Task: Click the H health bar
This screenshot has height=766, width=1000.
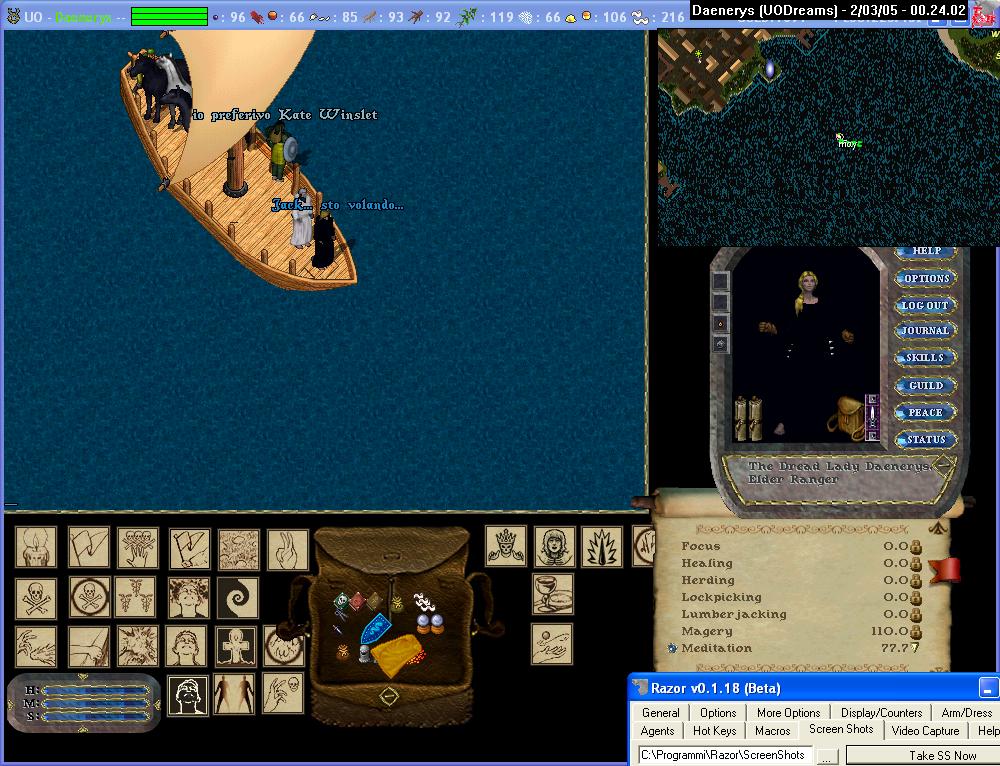Action: pos(96,690)
